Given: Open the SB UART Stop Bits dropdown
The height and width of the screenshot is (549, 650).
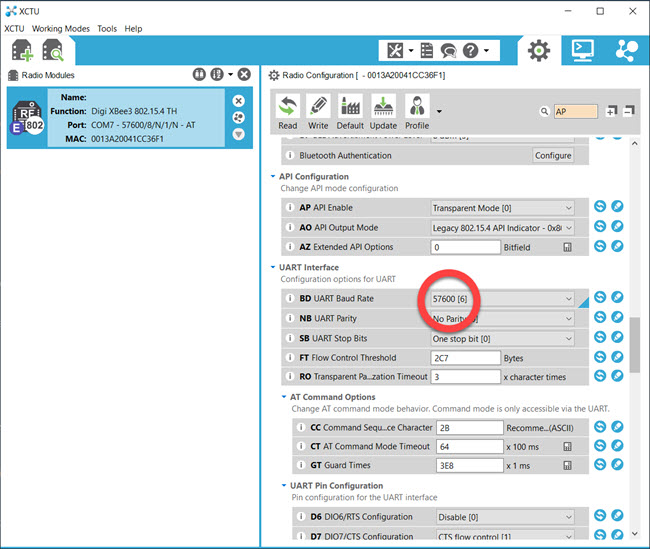Looking at the screenshot, I should pos(502,338).
